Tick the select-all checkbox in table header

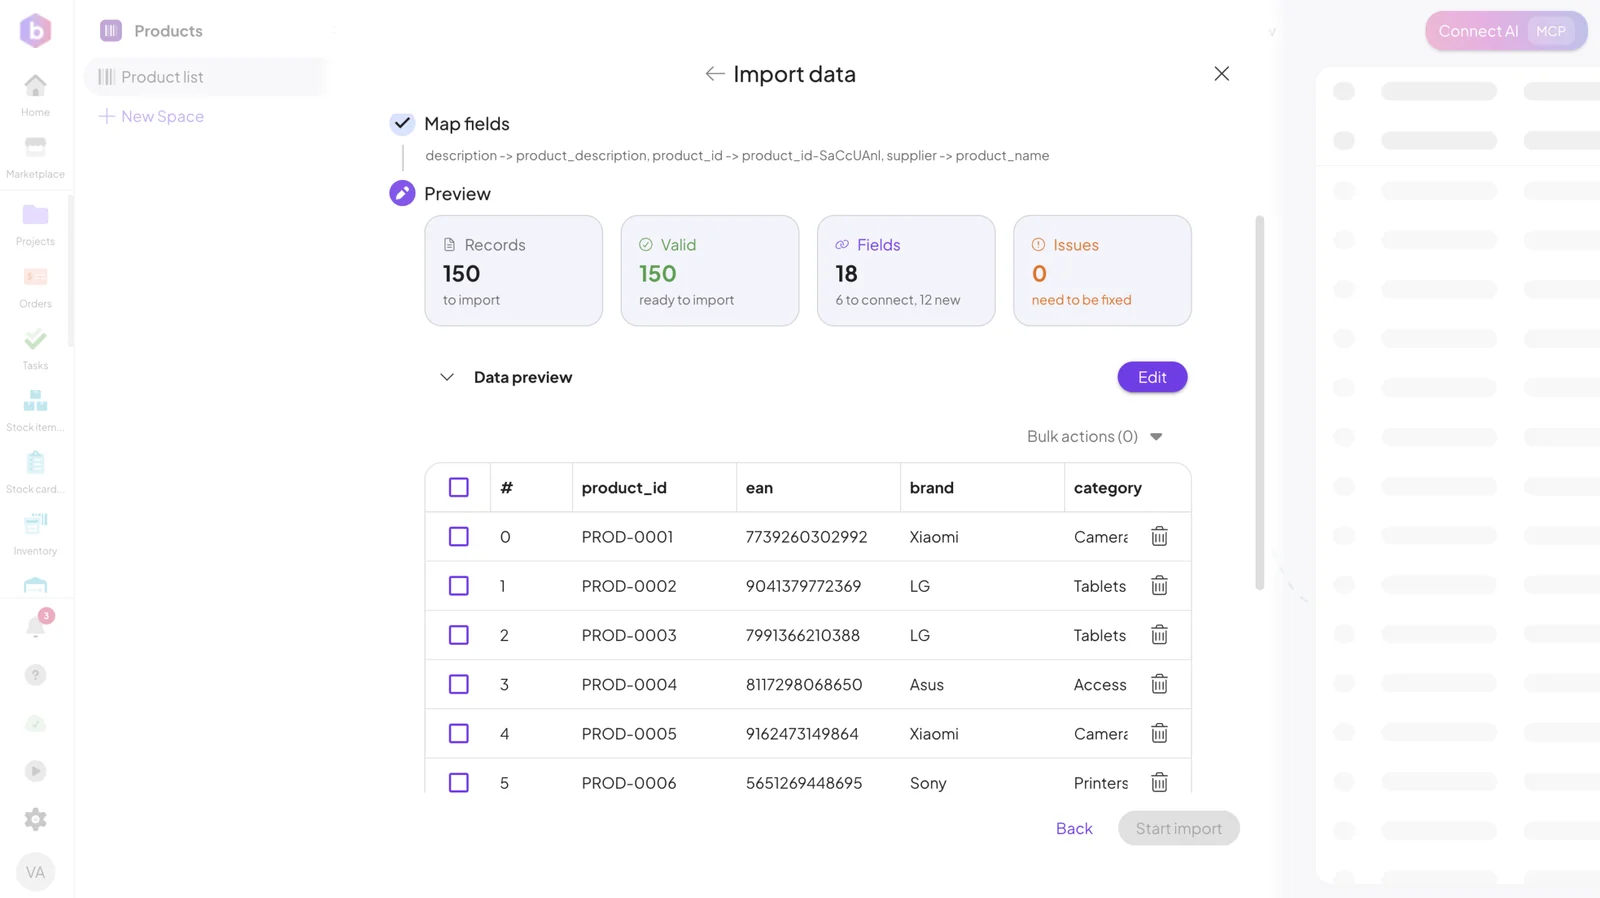point(459,488)
